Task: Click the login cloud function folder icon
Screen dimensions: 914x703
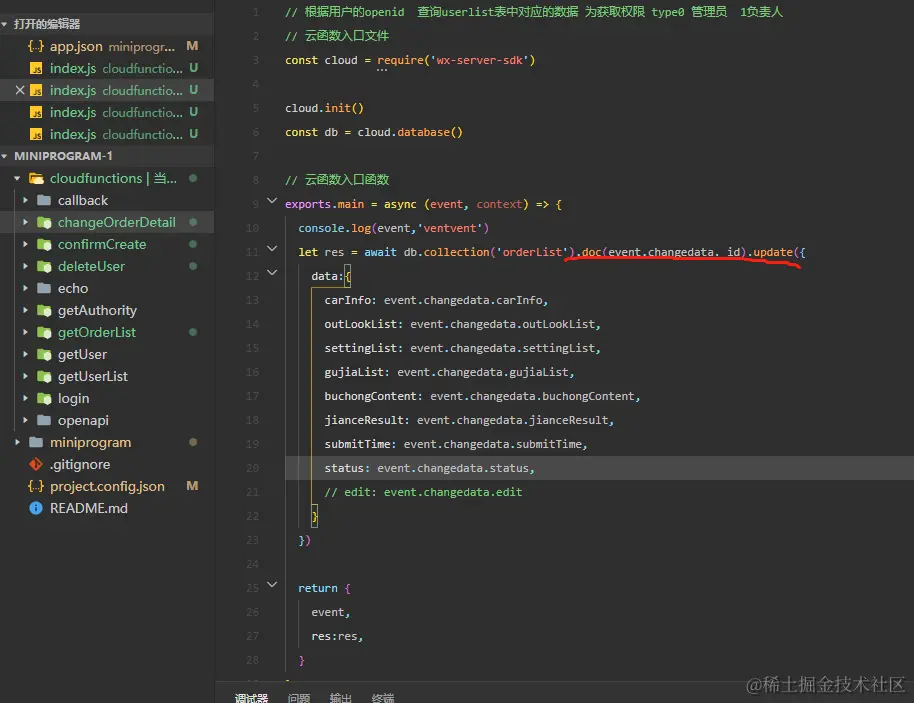Action: [44, 398]
